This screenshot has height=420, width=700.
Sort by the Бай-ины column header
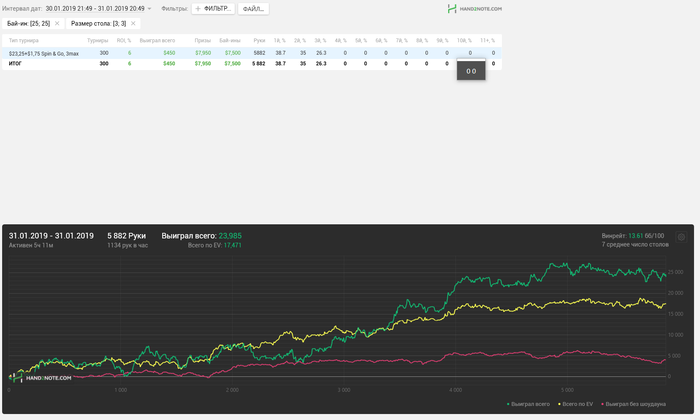coord(230,40)
